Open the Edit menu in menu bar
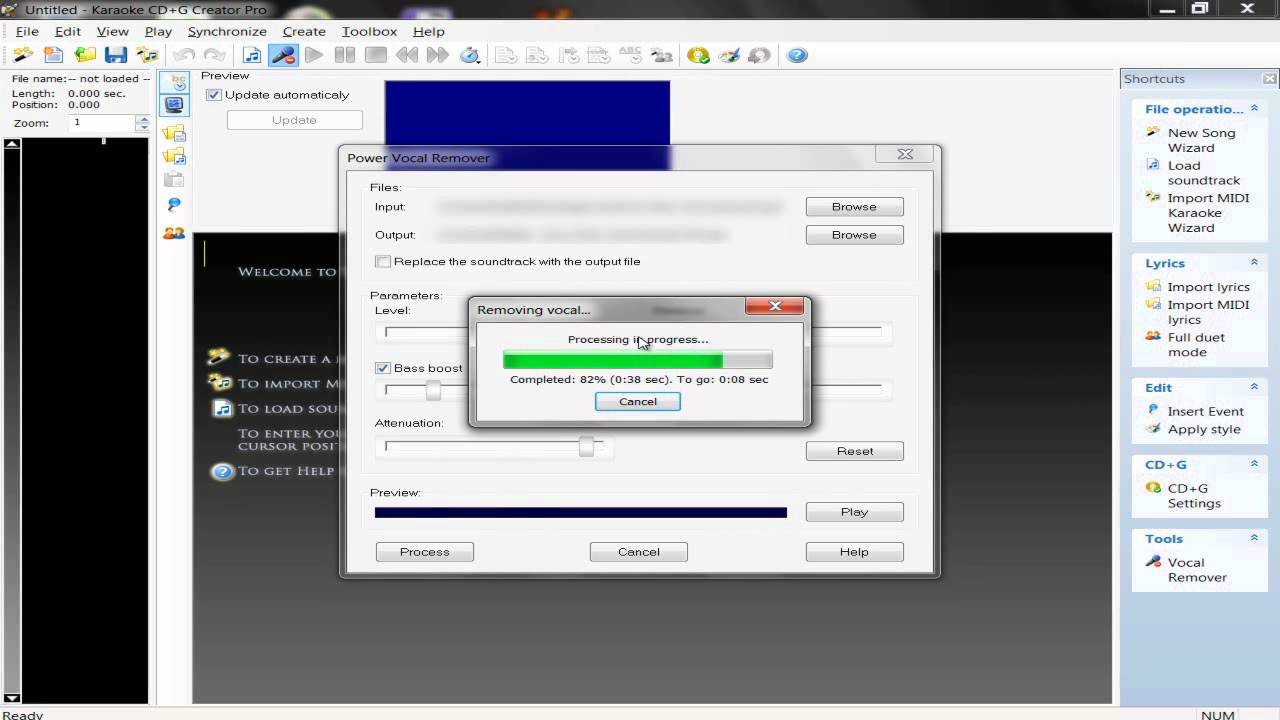Viewport: 1280px width, 720px height. (x=67, y=32)
